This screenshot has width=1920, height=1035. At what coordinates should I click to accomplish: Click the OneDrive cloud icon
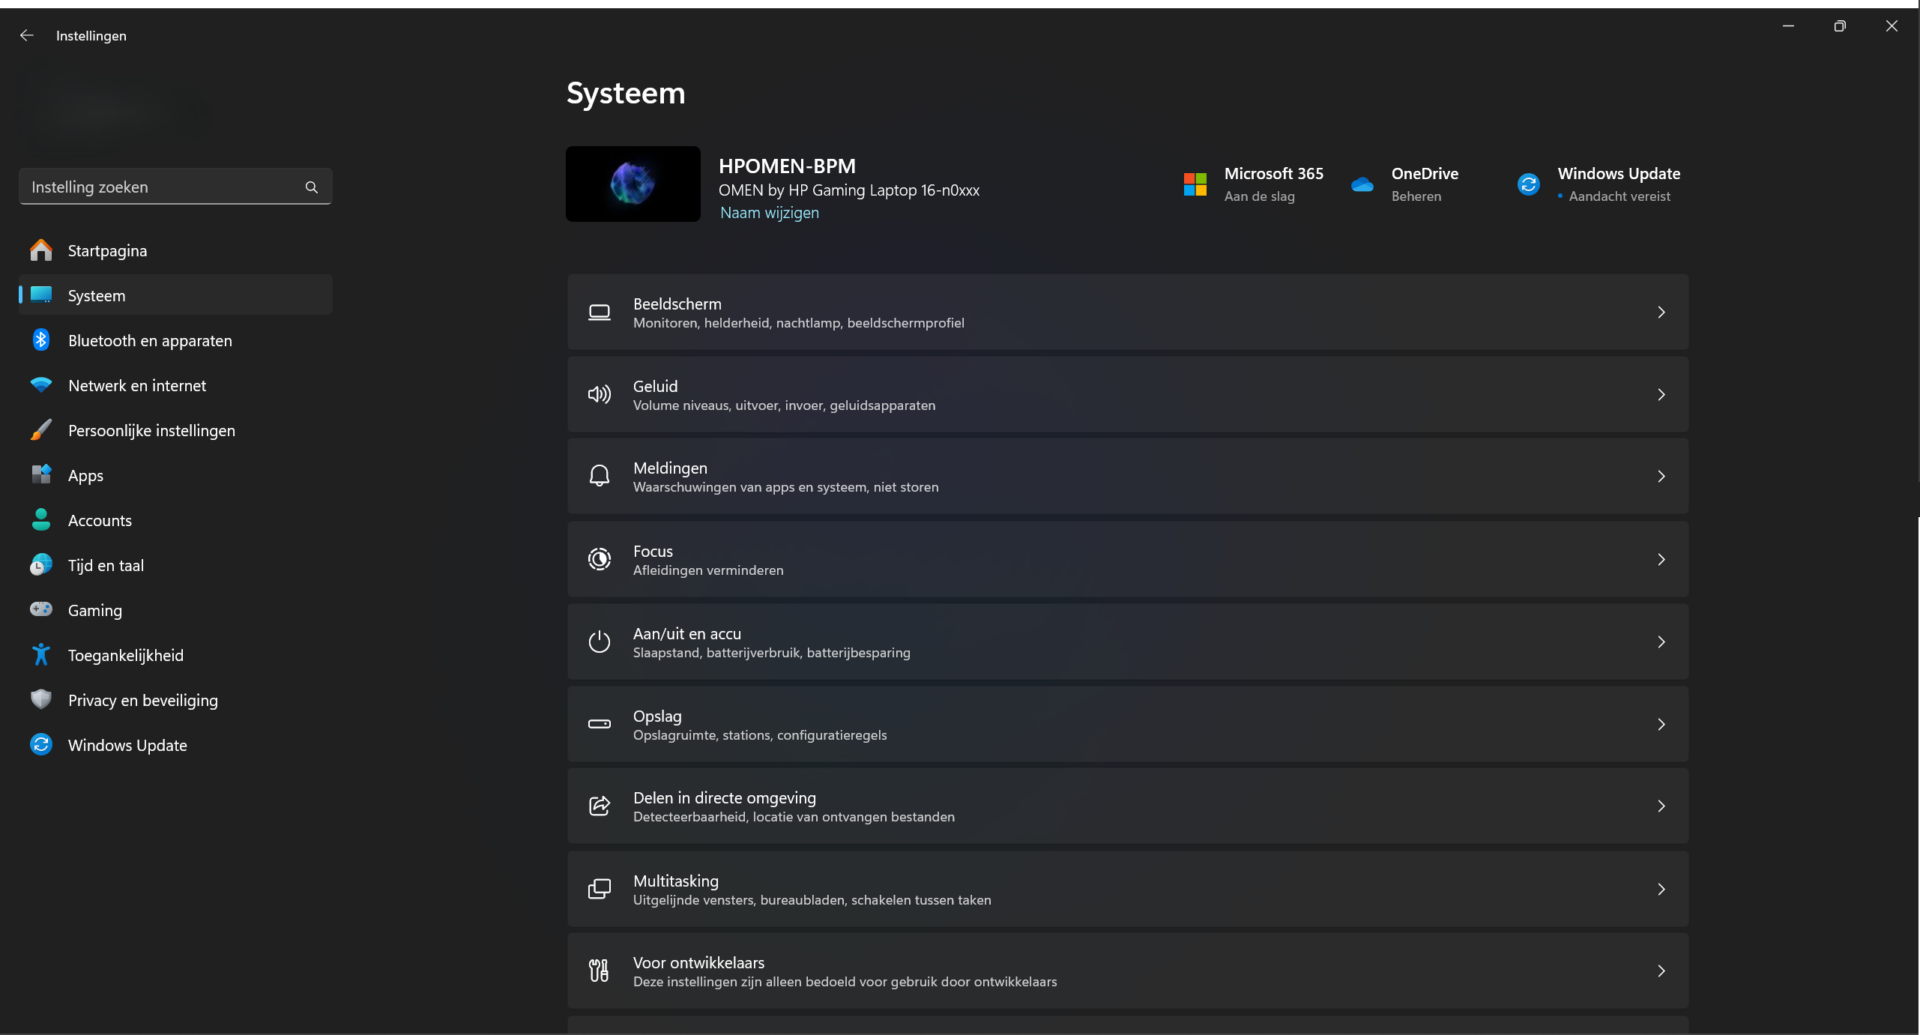pos(1363,184)
